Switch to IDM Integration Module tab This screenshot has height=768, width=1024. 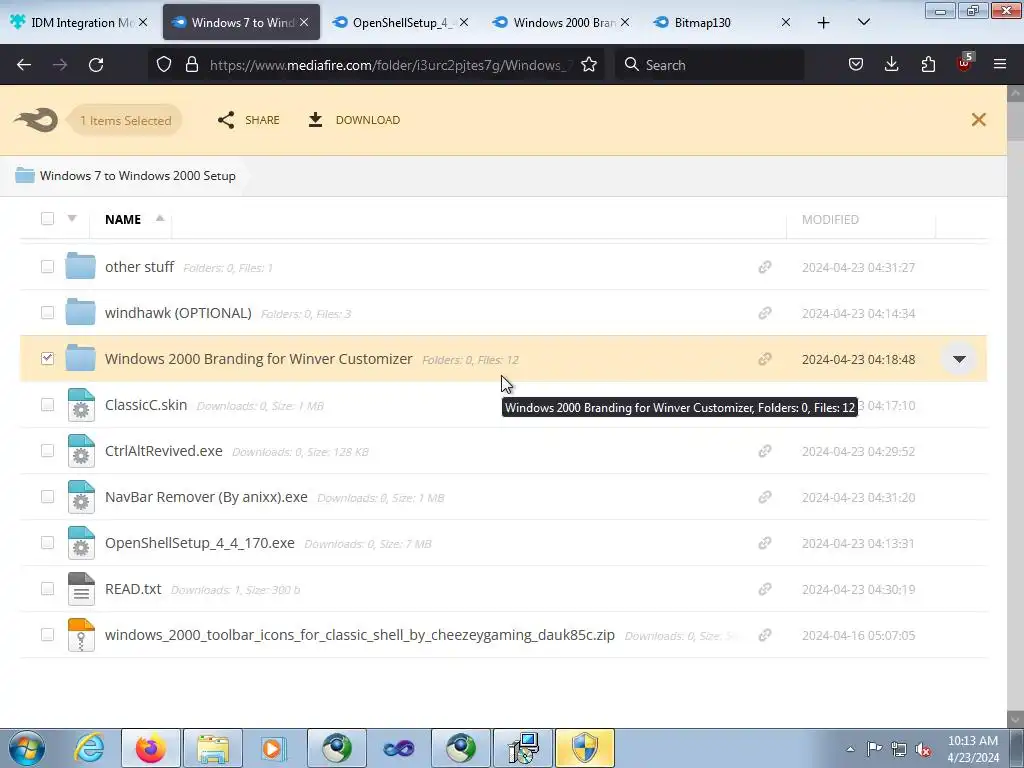coord(79,22)
